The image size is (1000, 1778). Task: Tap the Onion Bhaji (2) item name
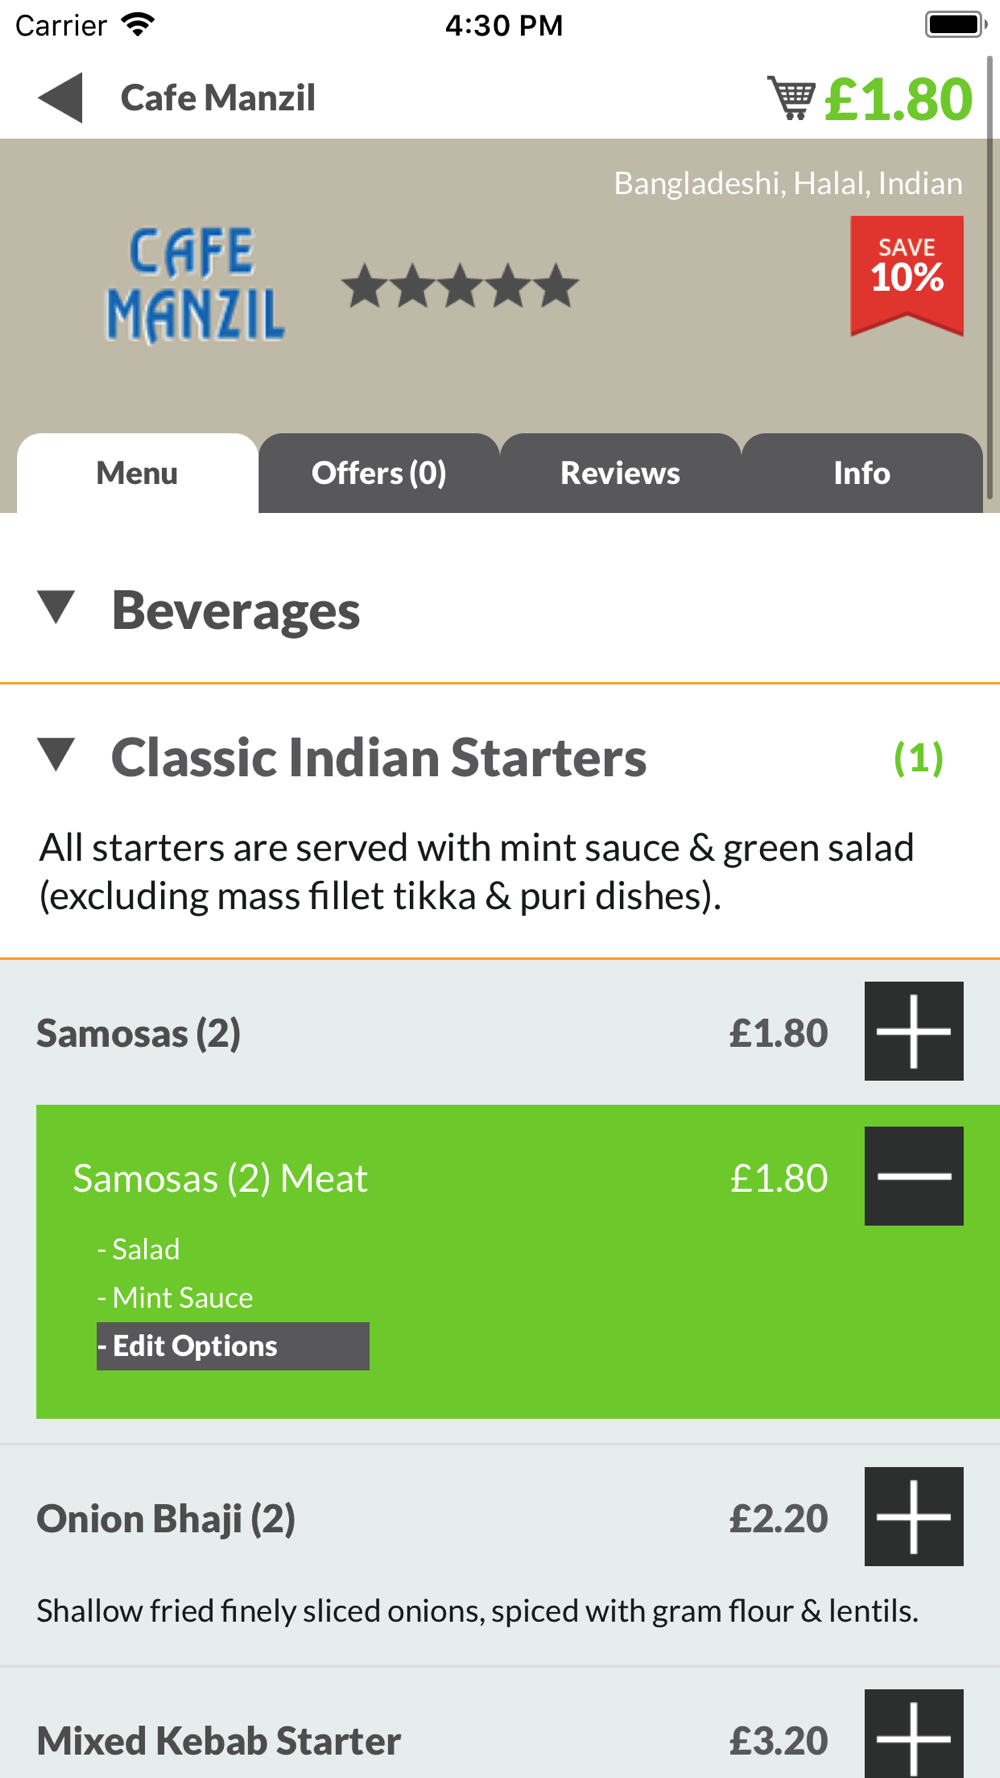[x=166, y=1519]
